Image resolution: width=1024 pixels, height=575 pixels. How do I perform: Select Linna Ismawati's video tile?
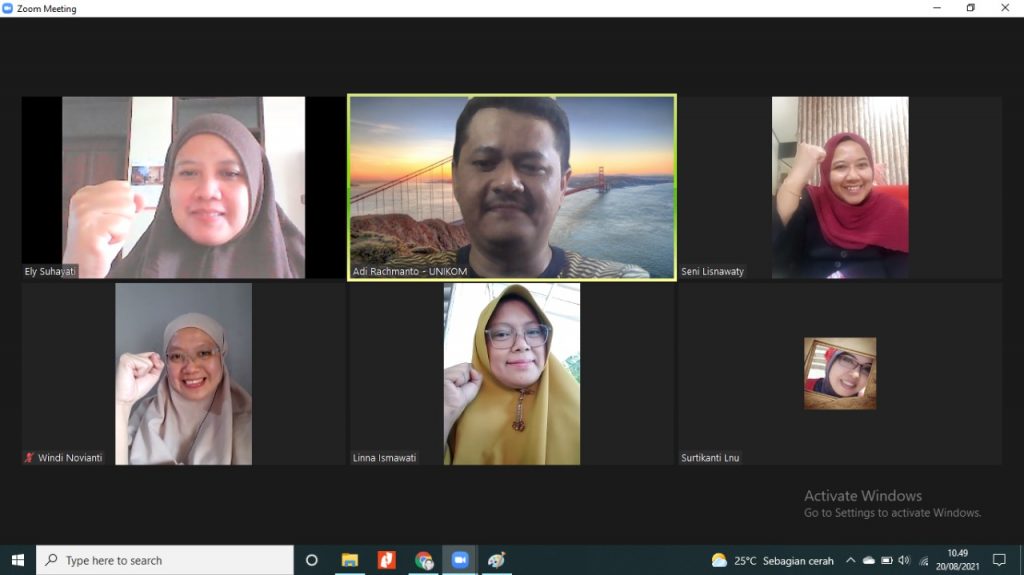[512, 374]
